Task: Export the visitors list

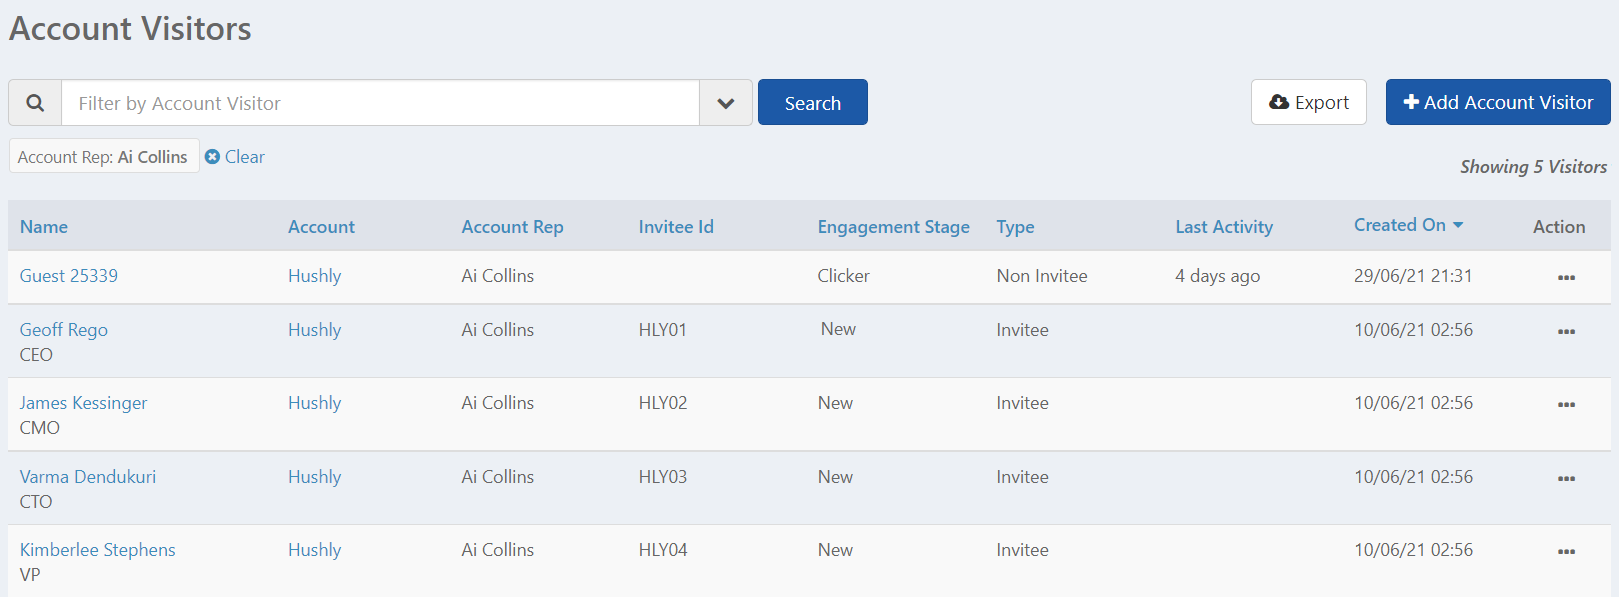Action: [x=1309, y=102]
